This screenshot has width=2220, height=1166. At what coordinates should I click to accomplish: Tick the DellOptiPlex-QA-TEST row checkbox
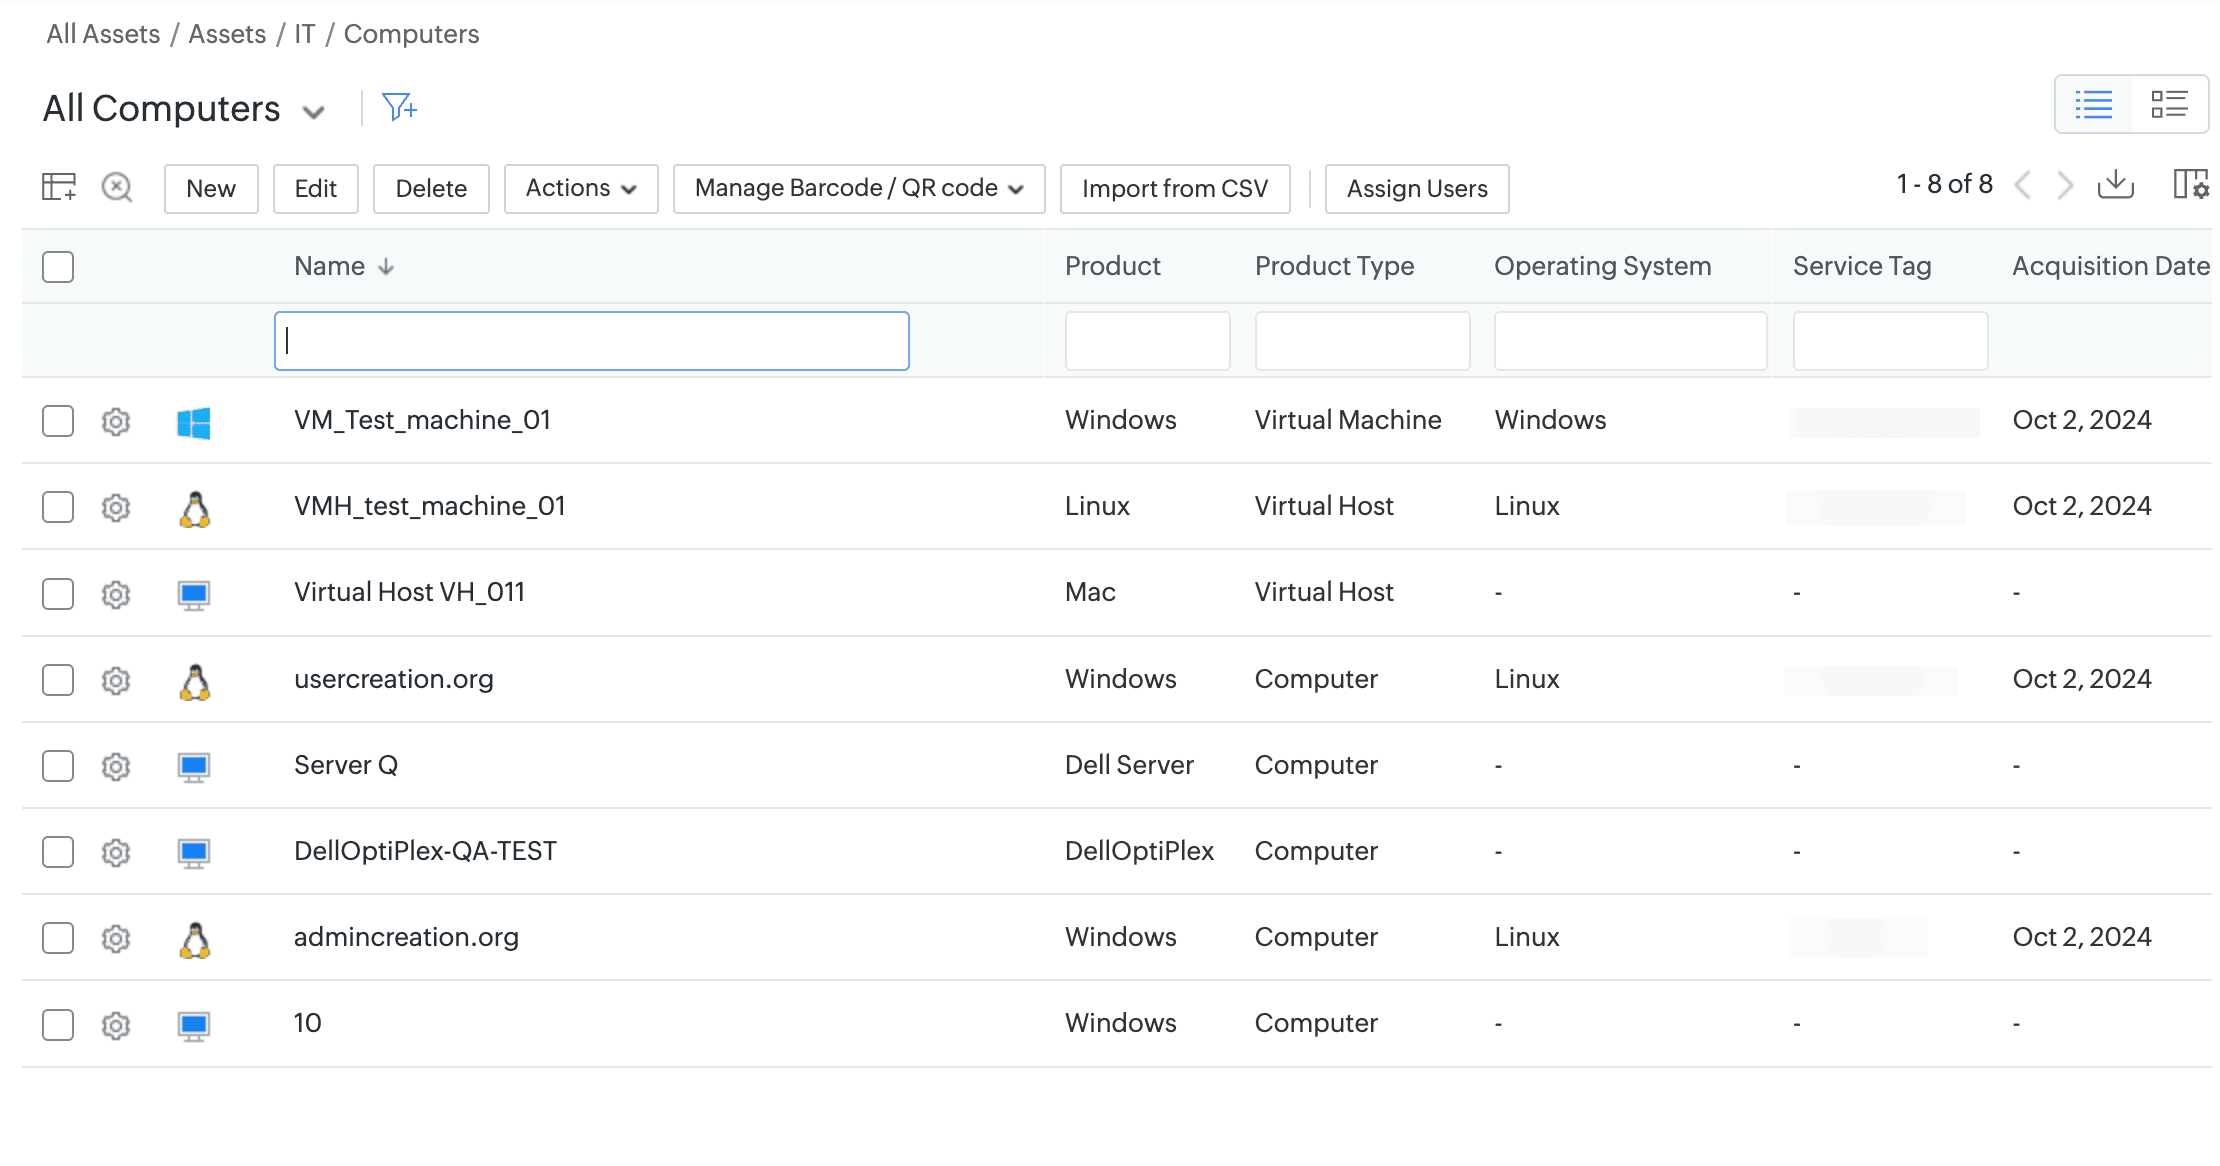(x=58, y=852)
